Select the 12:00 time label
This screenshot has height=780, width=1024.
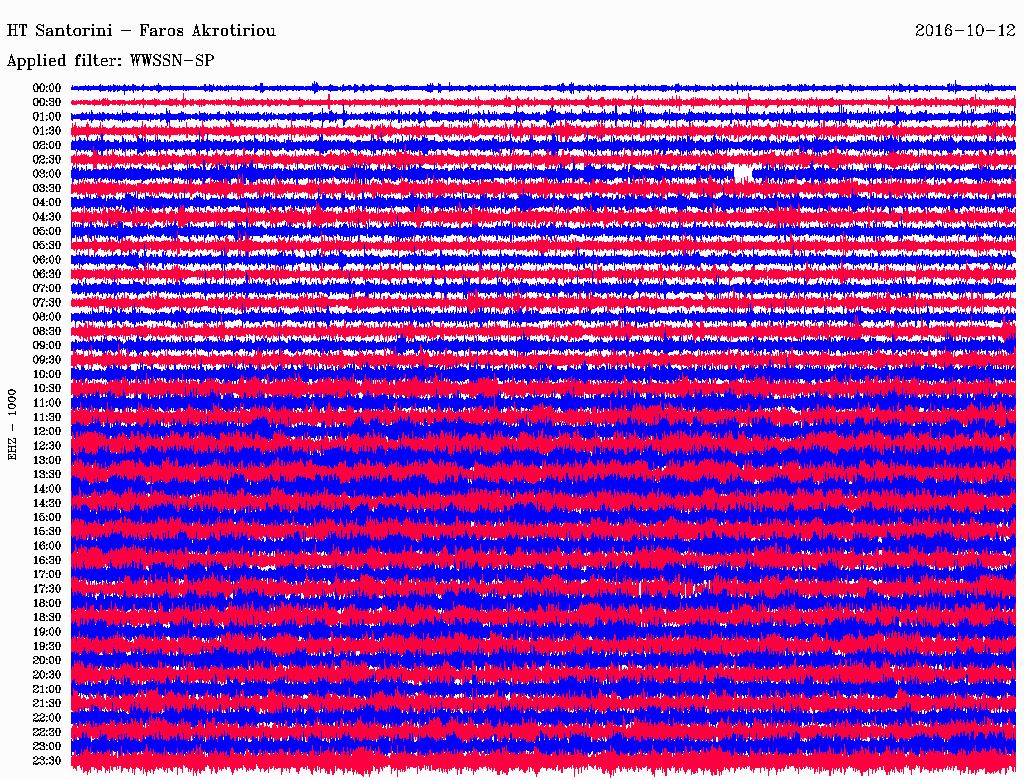pos(47,432)
